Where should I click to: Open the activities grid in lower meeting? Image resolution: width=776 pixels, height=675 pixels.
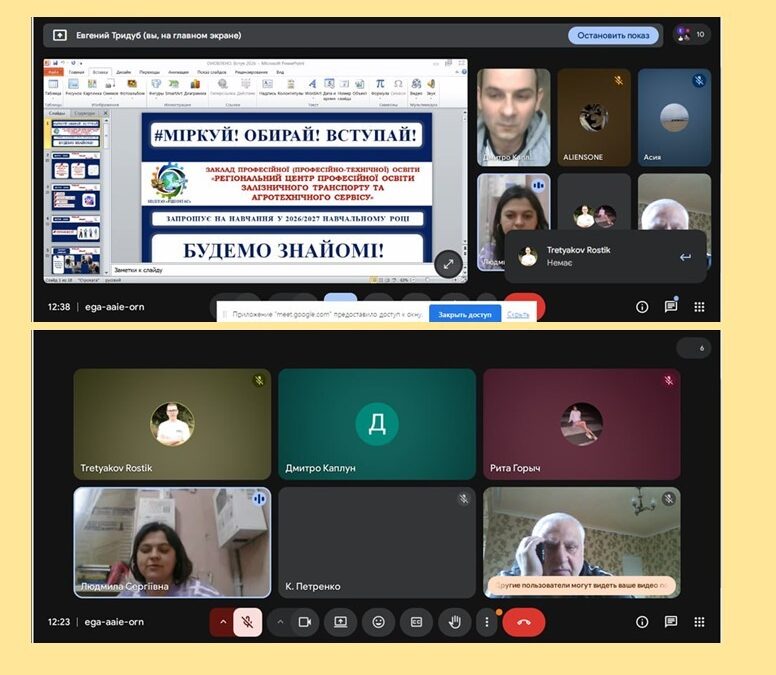pyautogui.click(x=700, y=622)
